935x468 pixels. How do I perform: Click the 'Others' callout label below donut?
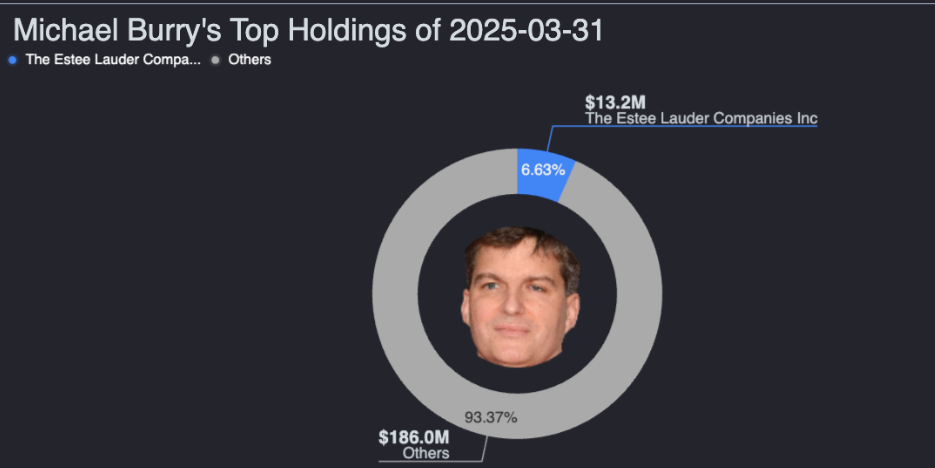pos(426,453)
